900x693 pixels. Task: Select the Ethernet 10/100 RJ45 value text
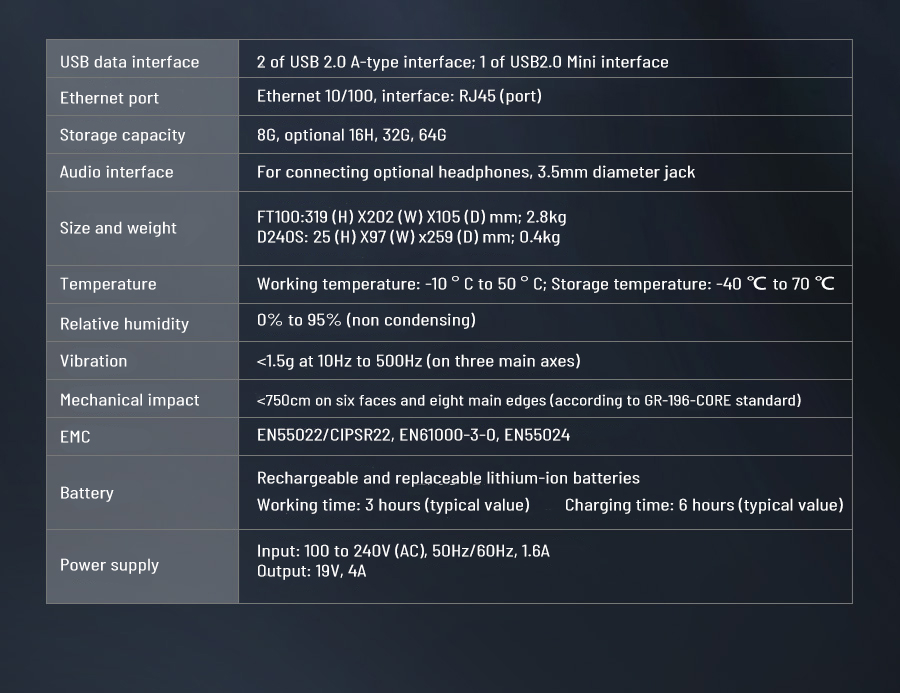pos(399,97)
